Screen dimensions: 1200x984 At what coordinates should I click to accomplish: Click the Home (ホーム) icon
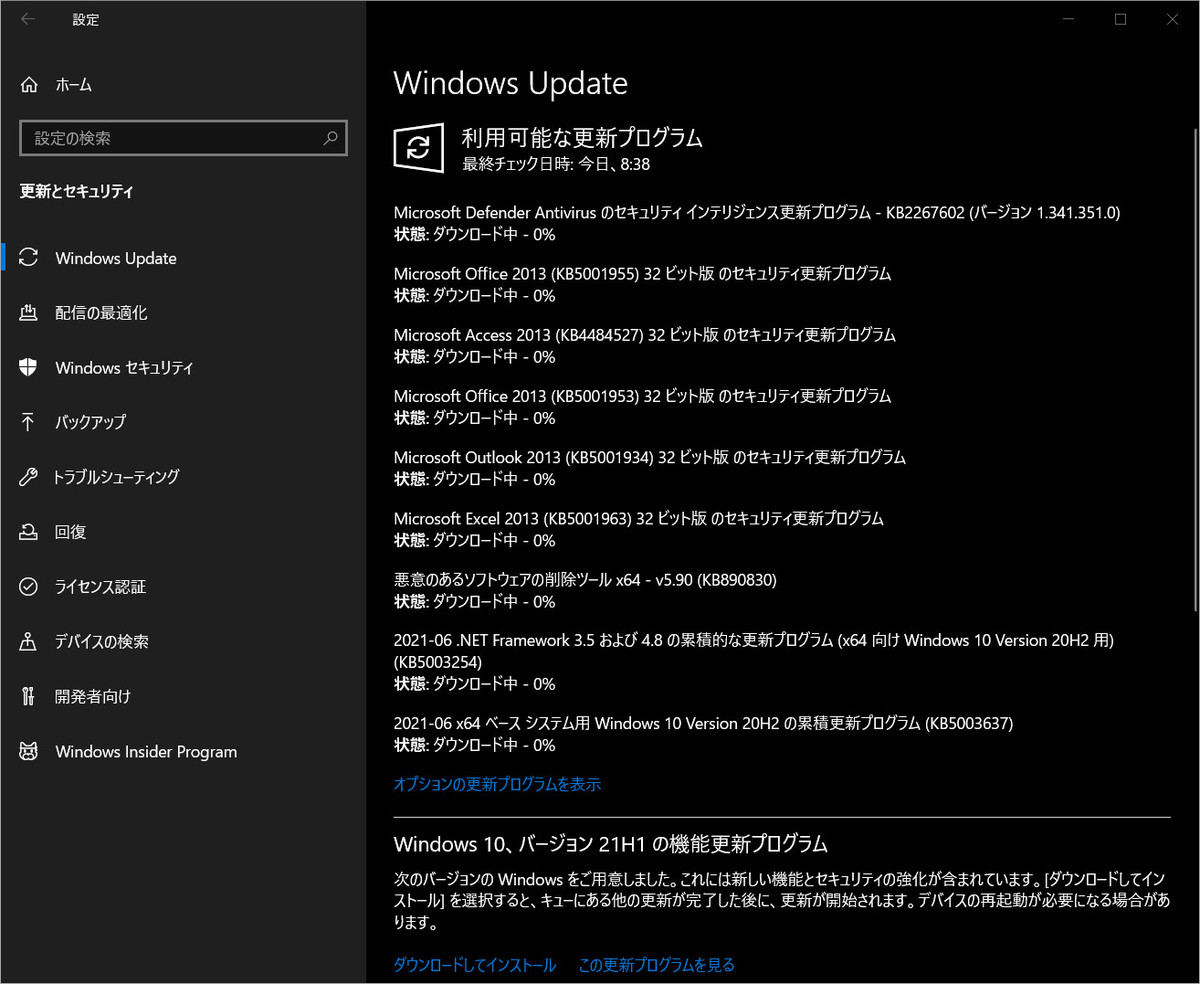coord(30,85)
